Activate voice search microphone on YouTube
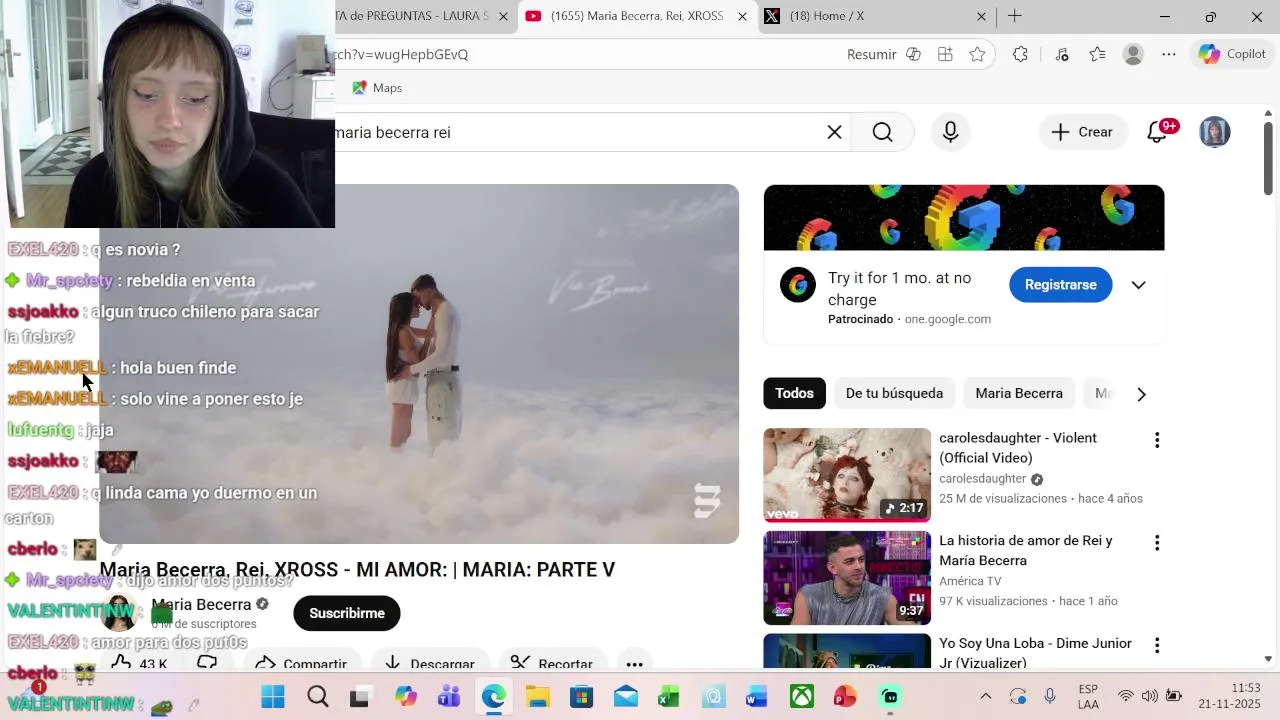Viewport: 1280px width, 720px height. click(950, 132)
